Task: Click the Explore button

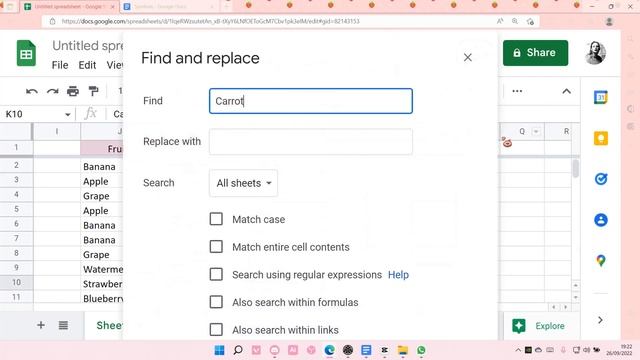Action: pyautogui.click(x=539, y=326)
